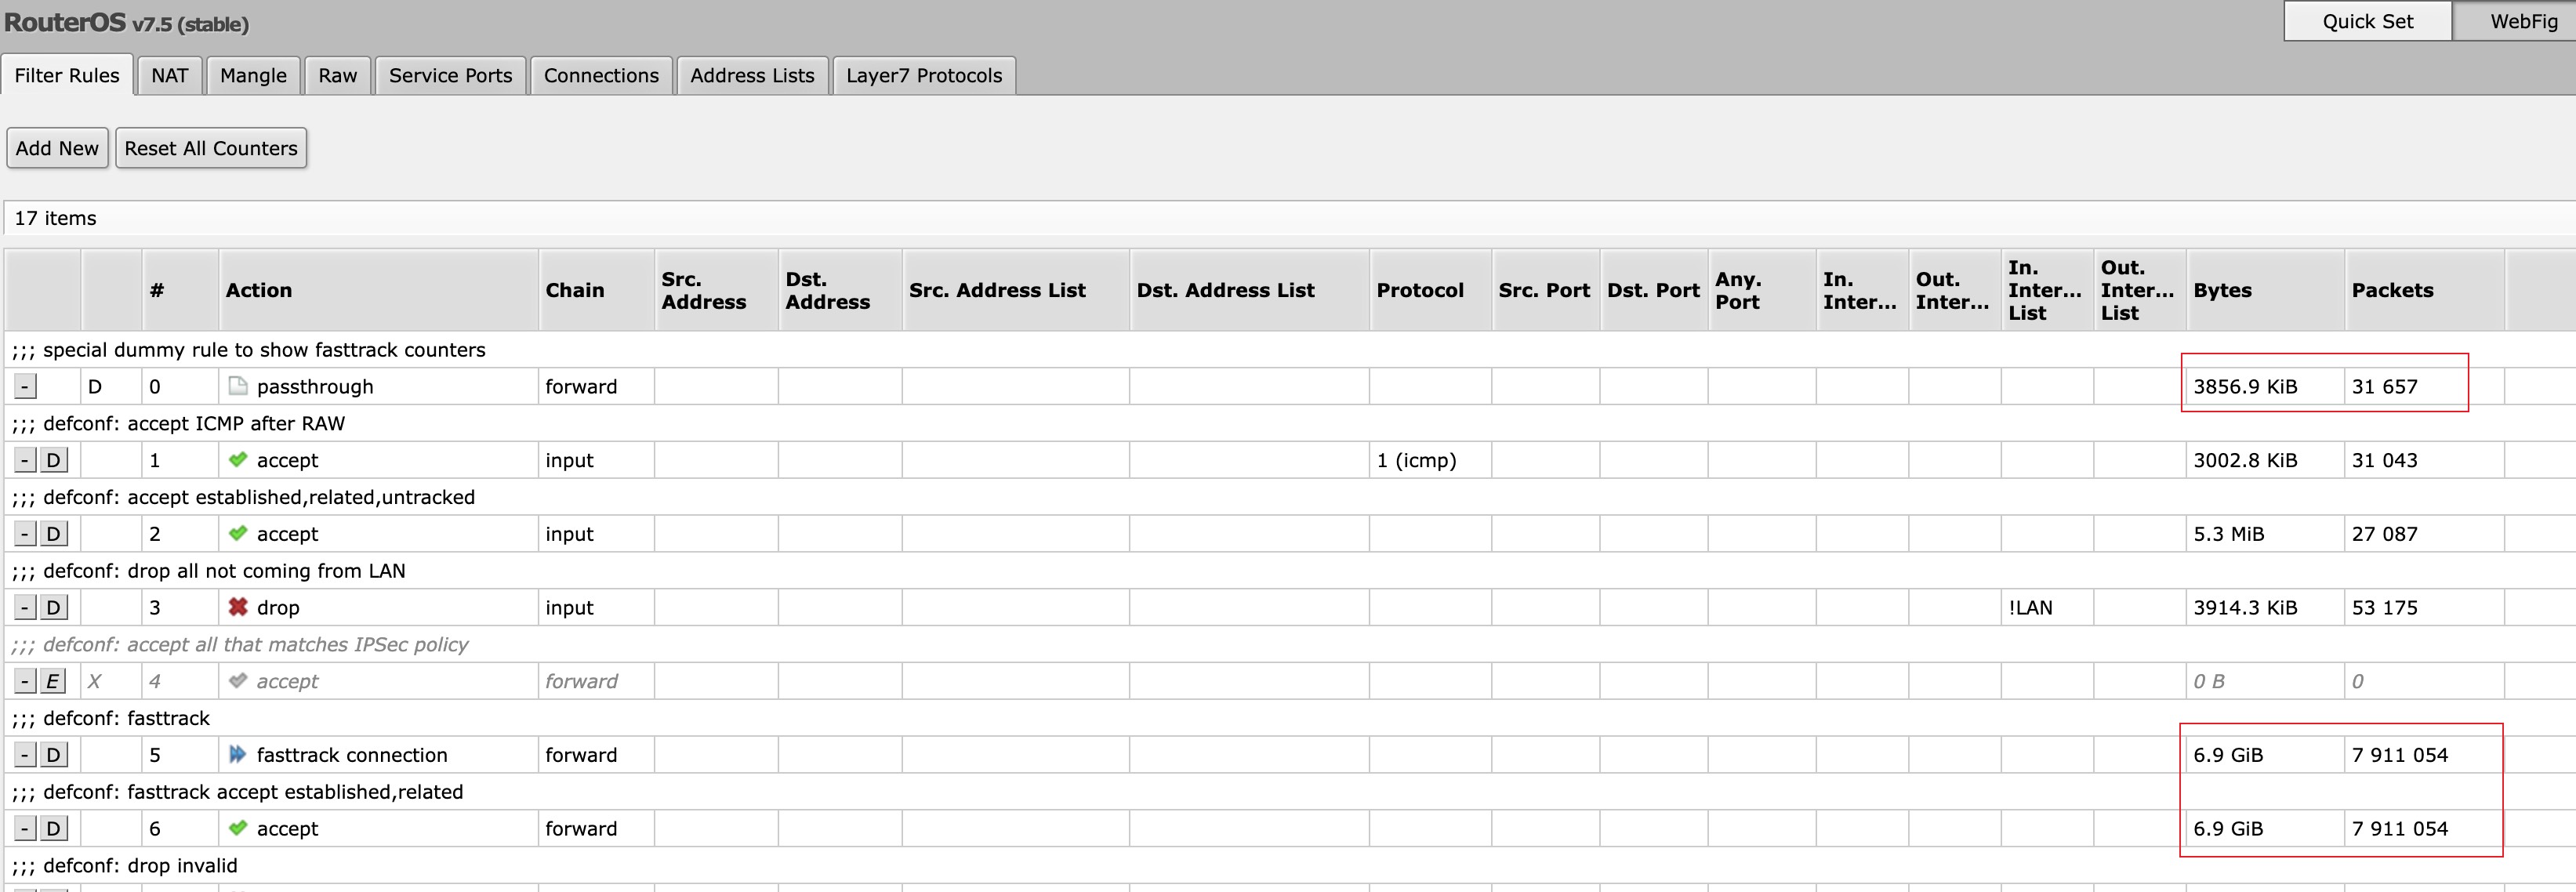Click the green accept checkmark in rule 2
This screenshot has height=892, width=2576.
238,534
